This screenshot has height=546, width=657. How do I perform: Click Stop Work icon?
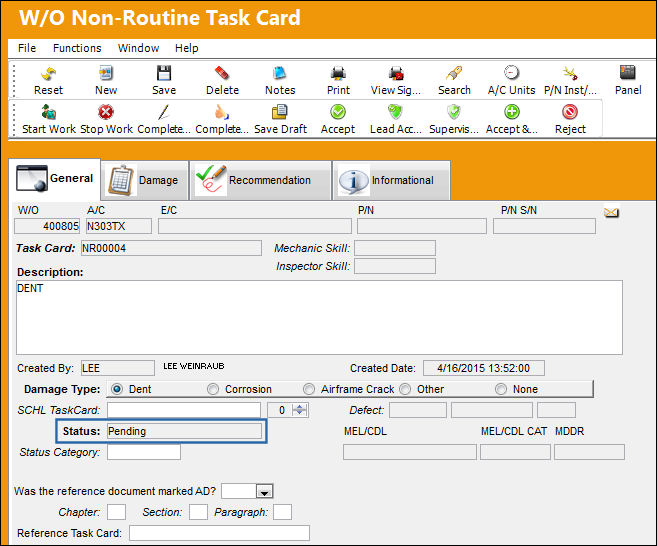click(106, 112)
